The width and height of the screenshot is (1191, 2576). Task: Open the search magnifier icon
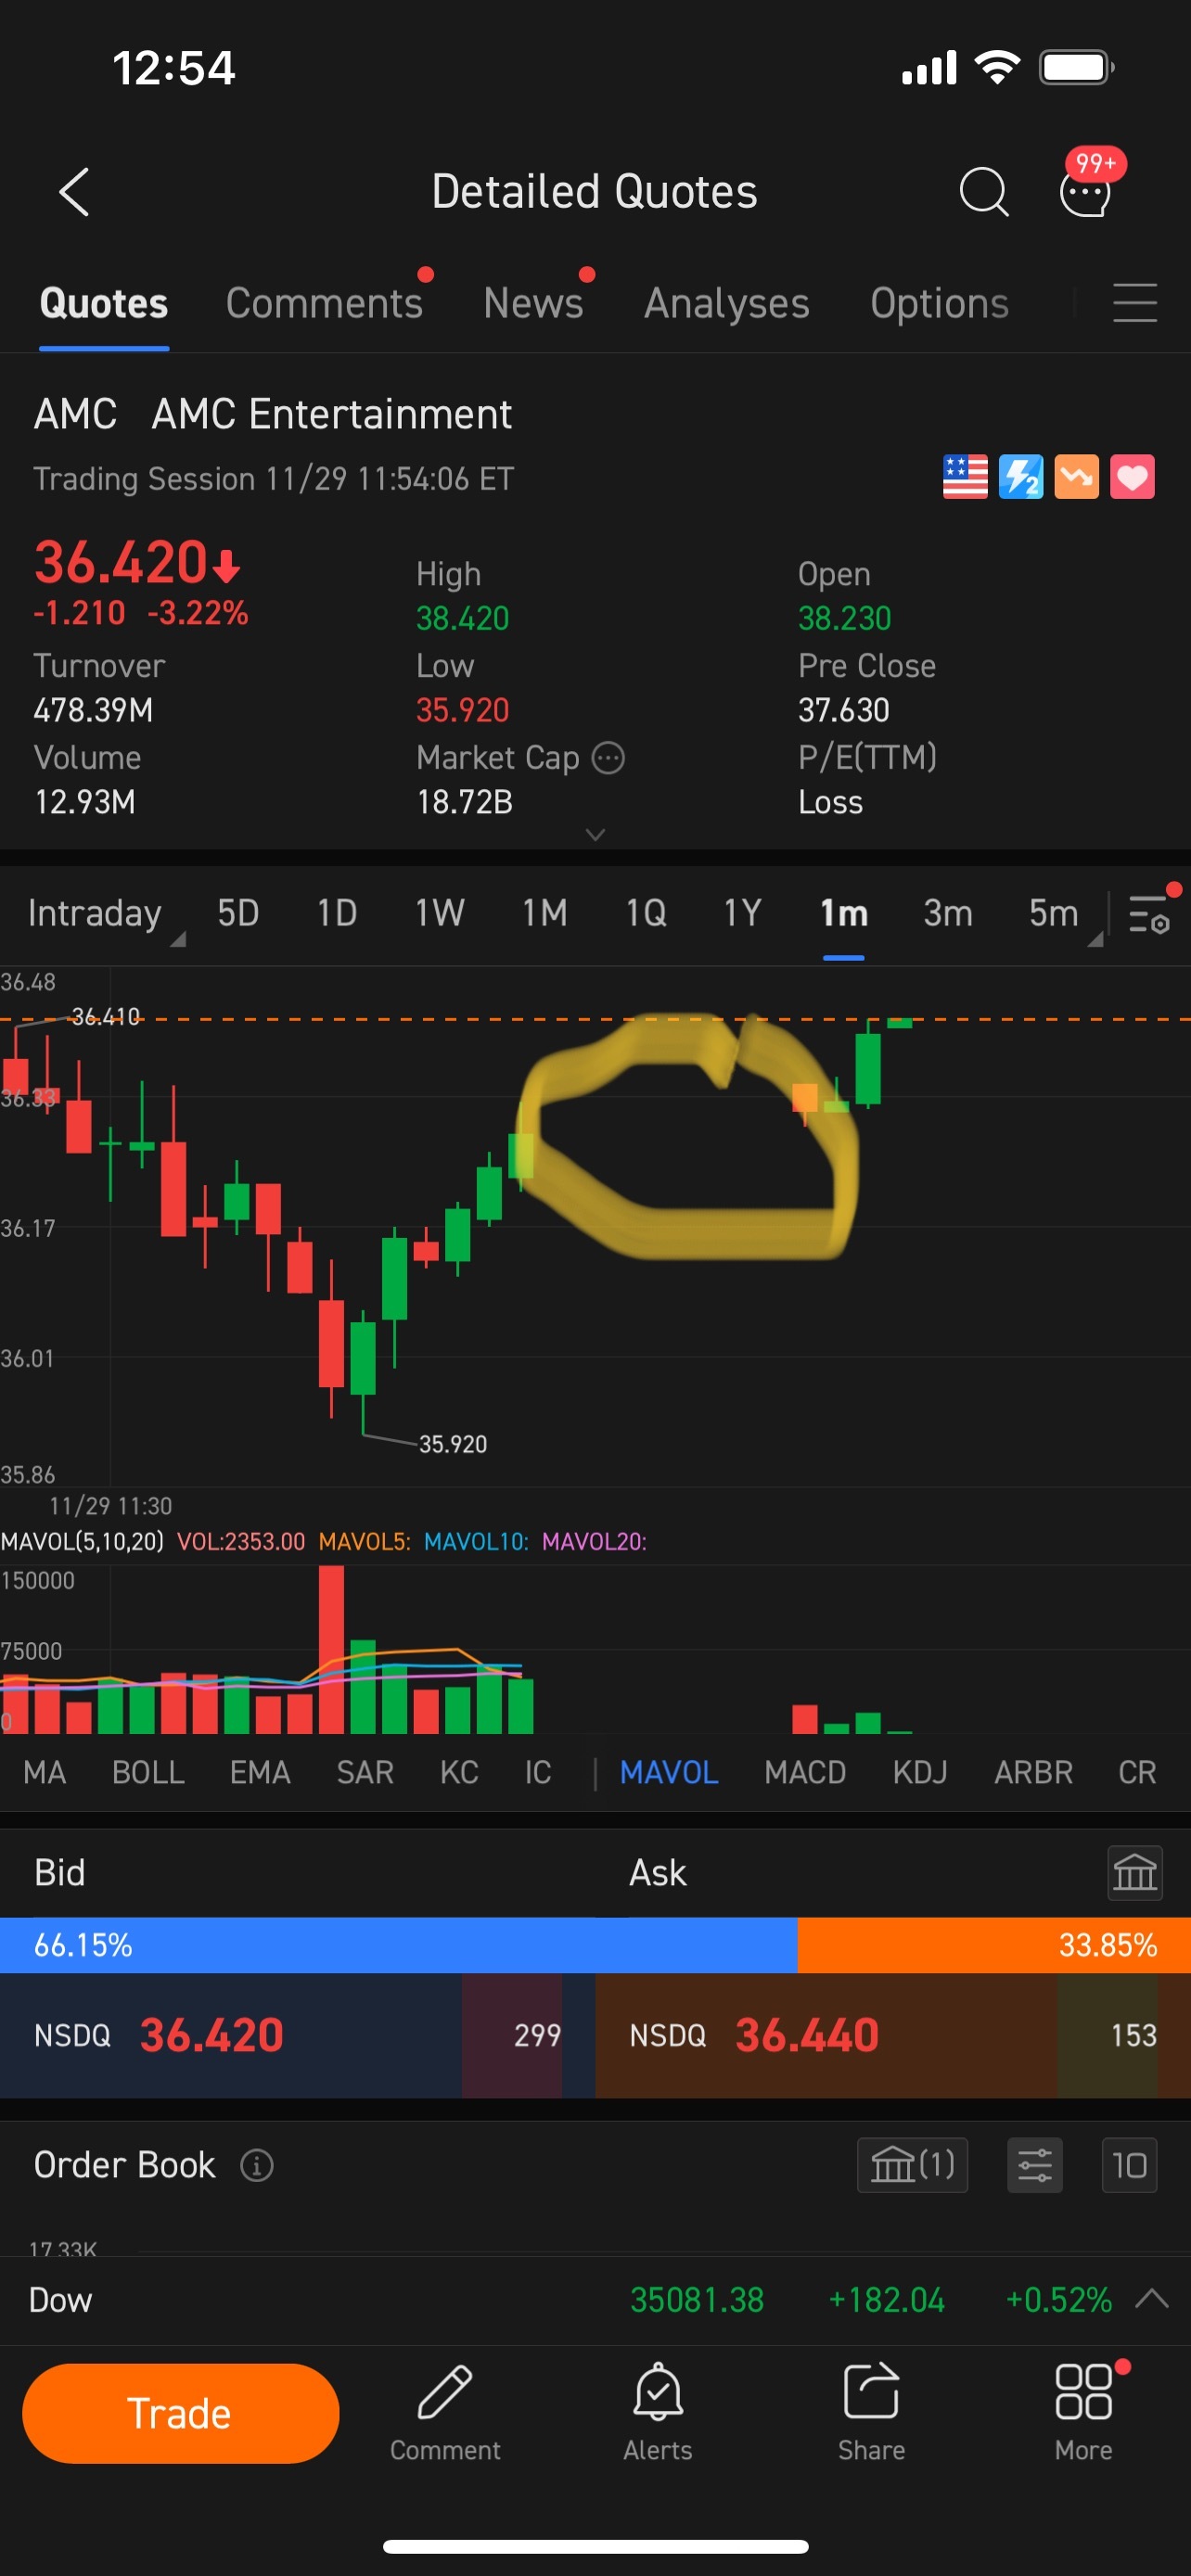pos(983,191)
